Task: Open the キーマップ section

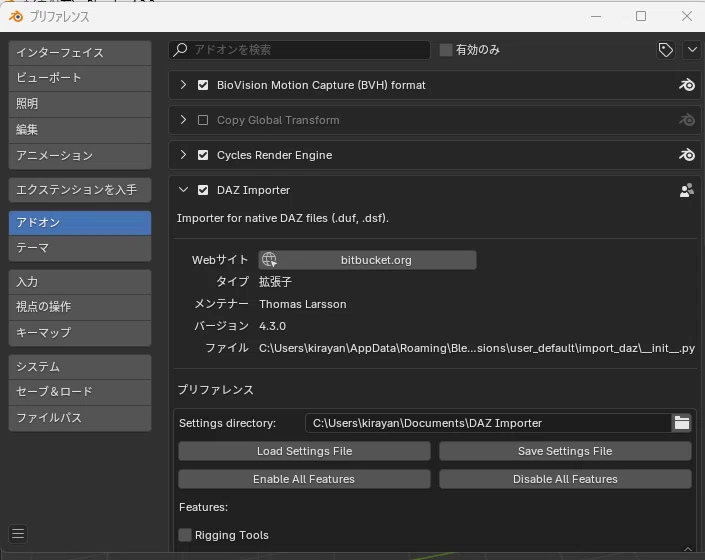Action: point(80,333)
